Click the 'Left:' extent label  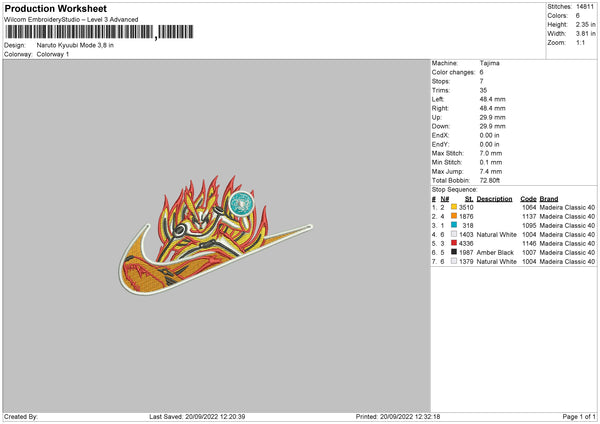coord(438,99)
